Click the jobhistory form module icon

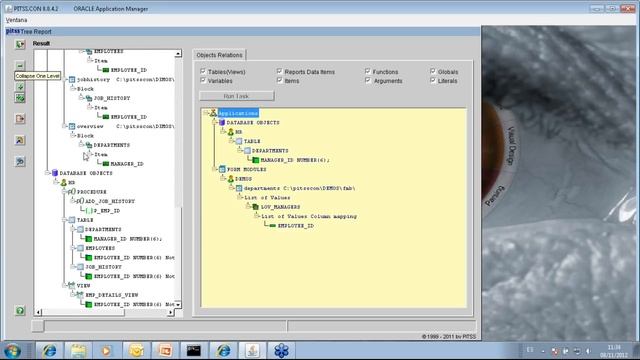click(72, 80)
